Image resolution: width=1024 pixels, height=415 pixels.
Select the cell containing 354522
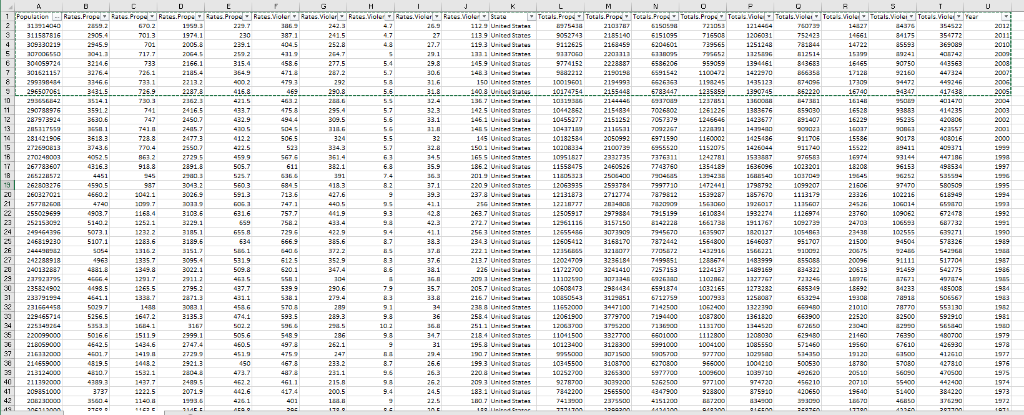(x=940, y=24)
